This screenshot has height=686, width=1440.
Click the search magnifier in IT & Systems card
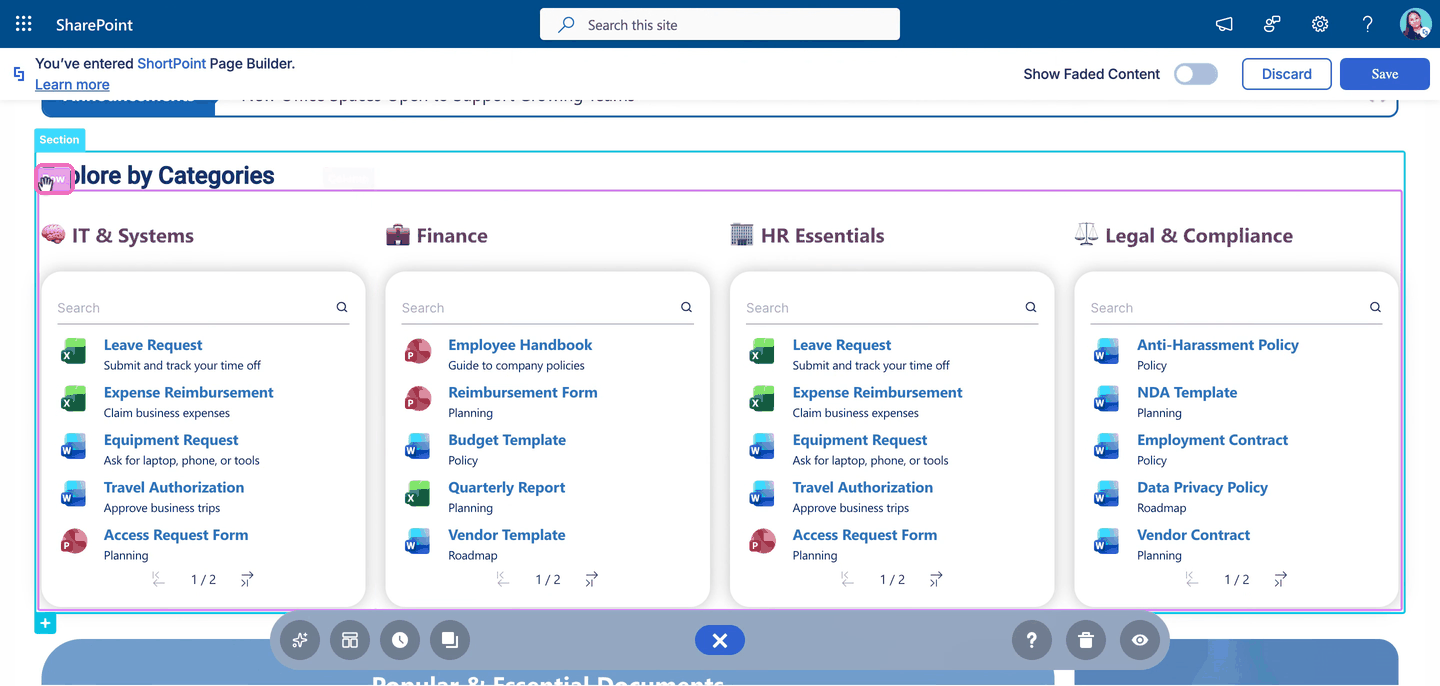342,308
